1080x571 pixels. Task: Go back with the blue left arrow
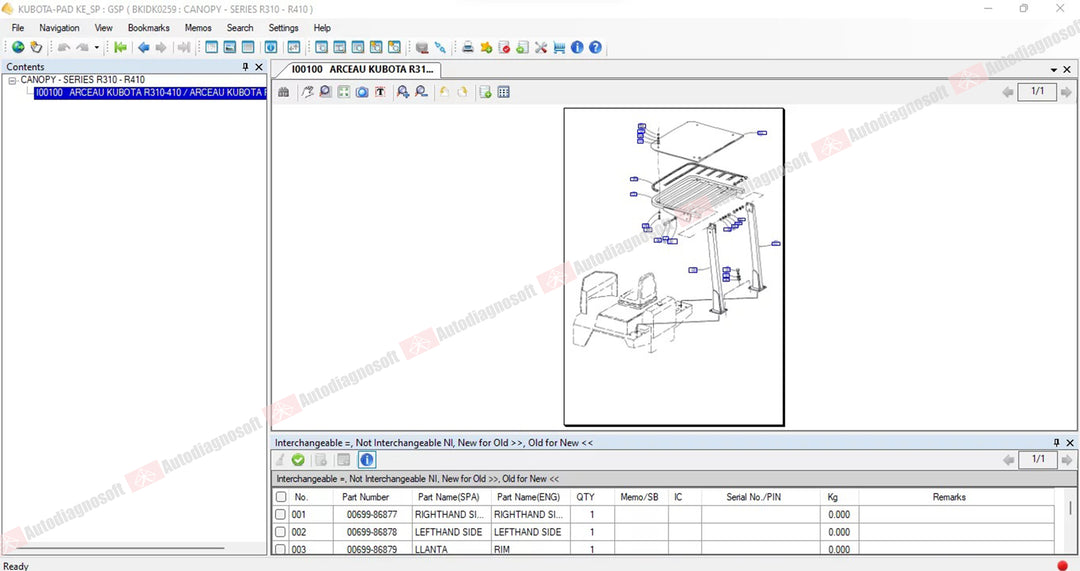pos(143,47)
